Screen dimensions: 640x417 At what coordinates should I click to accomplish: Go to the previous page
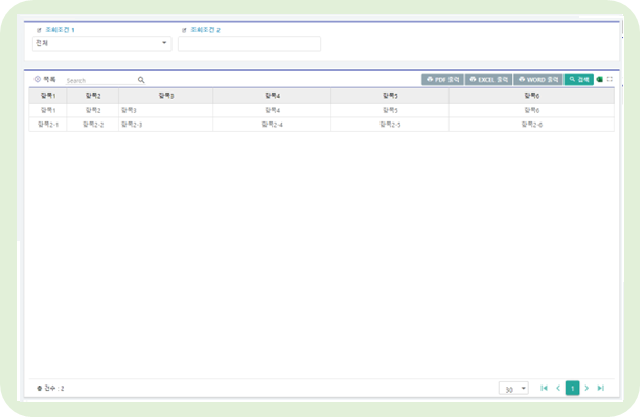(x=558, y=388)
